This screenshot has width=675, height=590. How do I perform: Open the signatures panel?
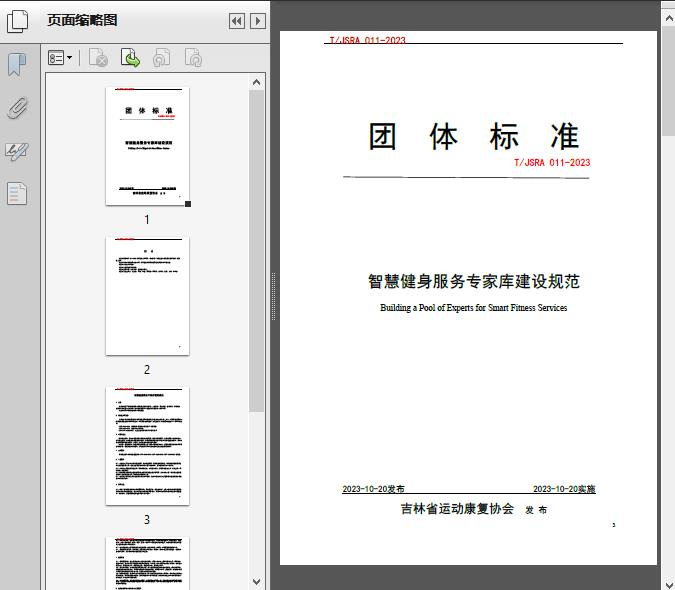(x=17, y=151)
